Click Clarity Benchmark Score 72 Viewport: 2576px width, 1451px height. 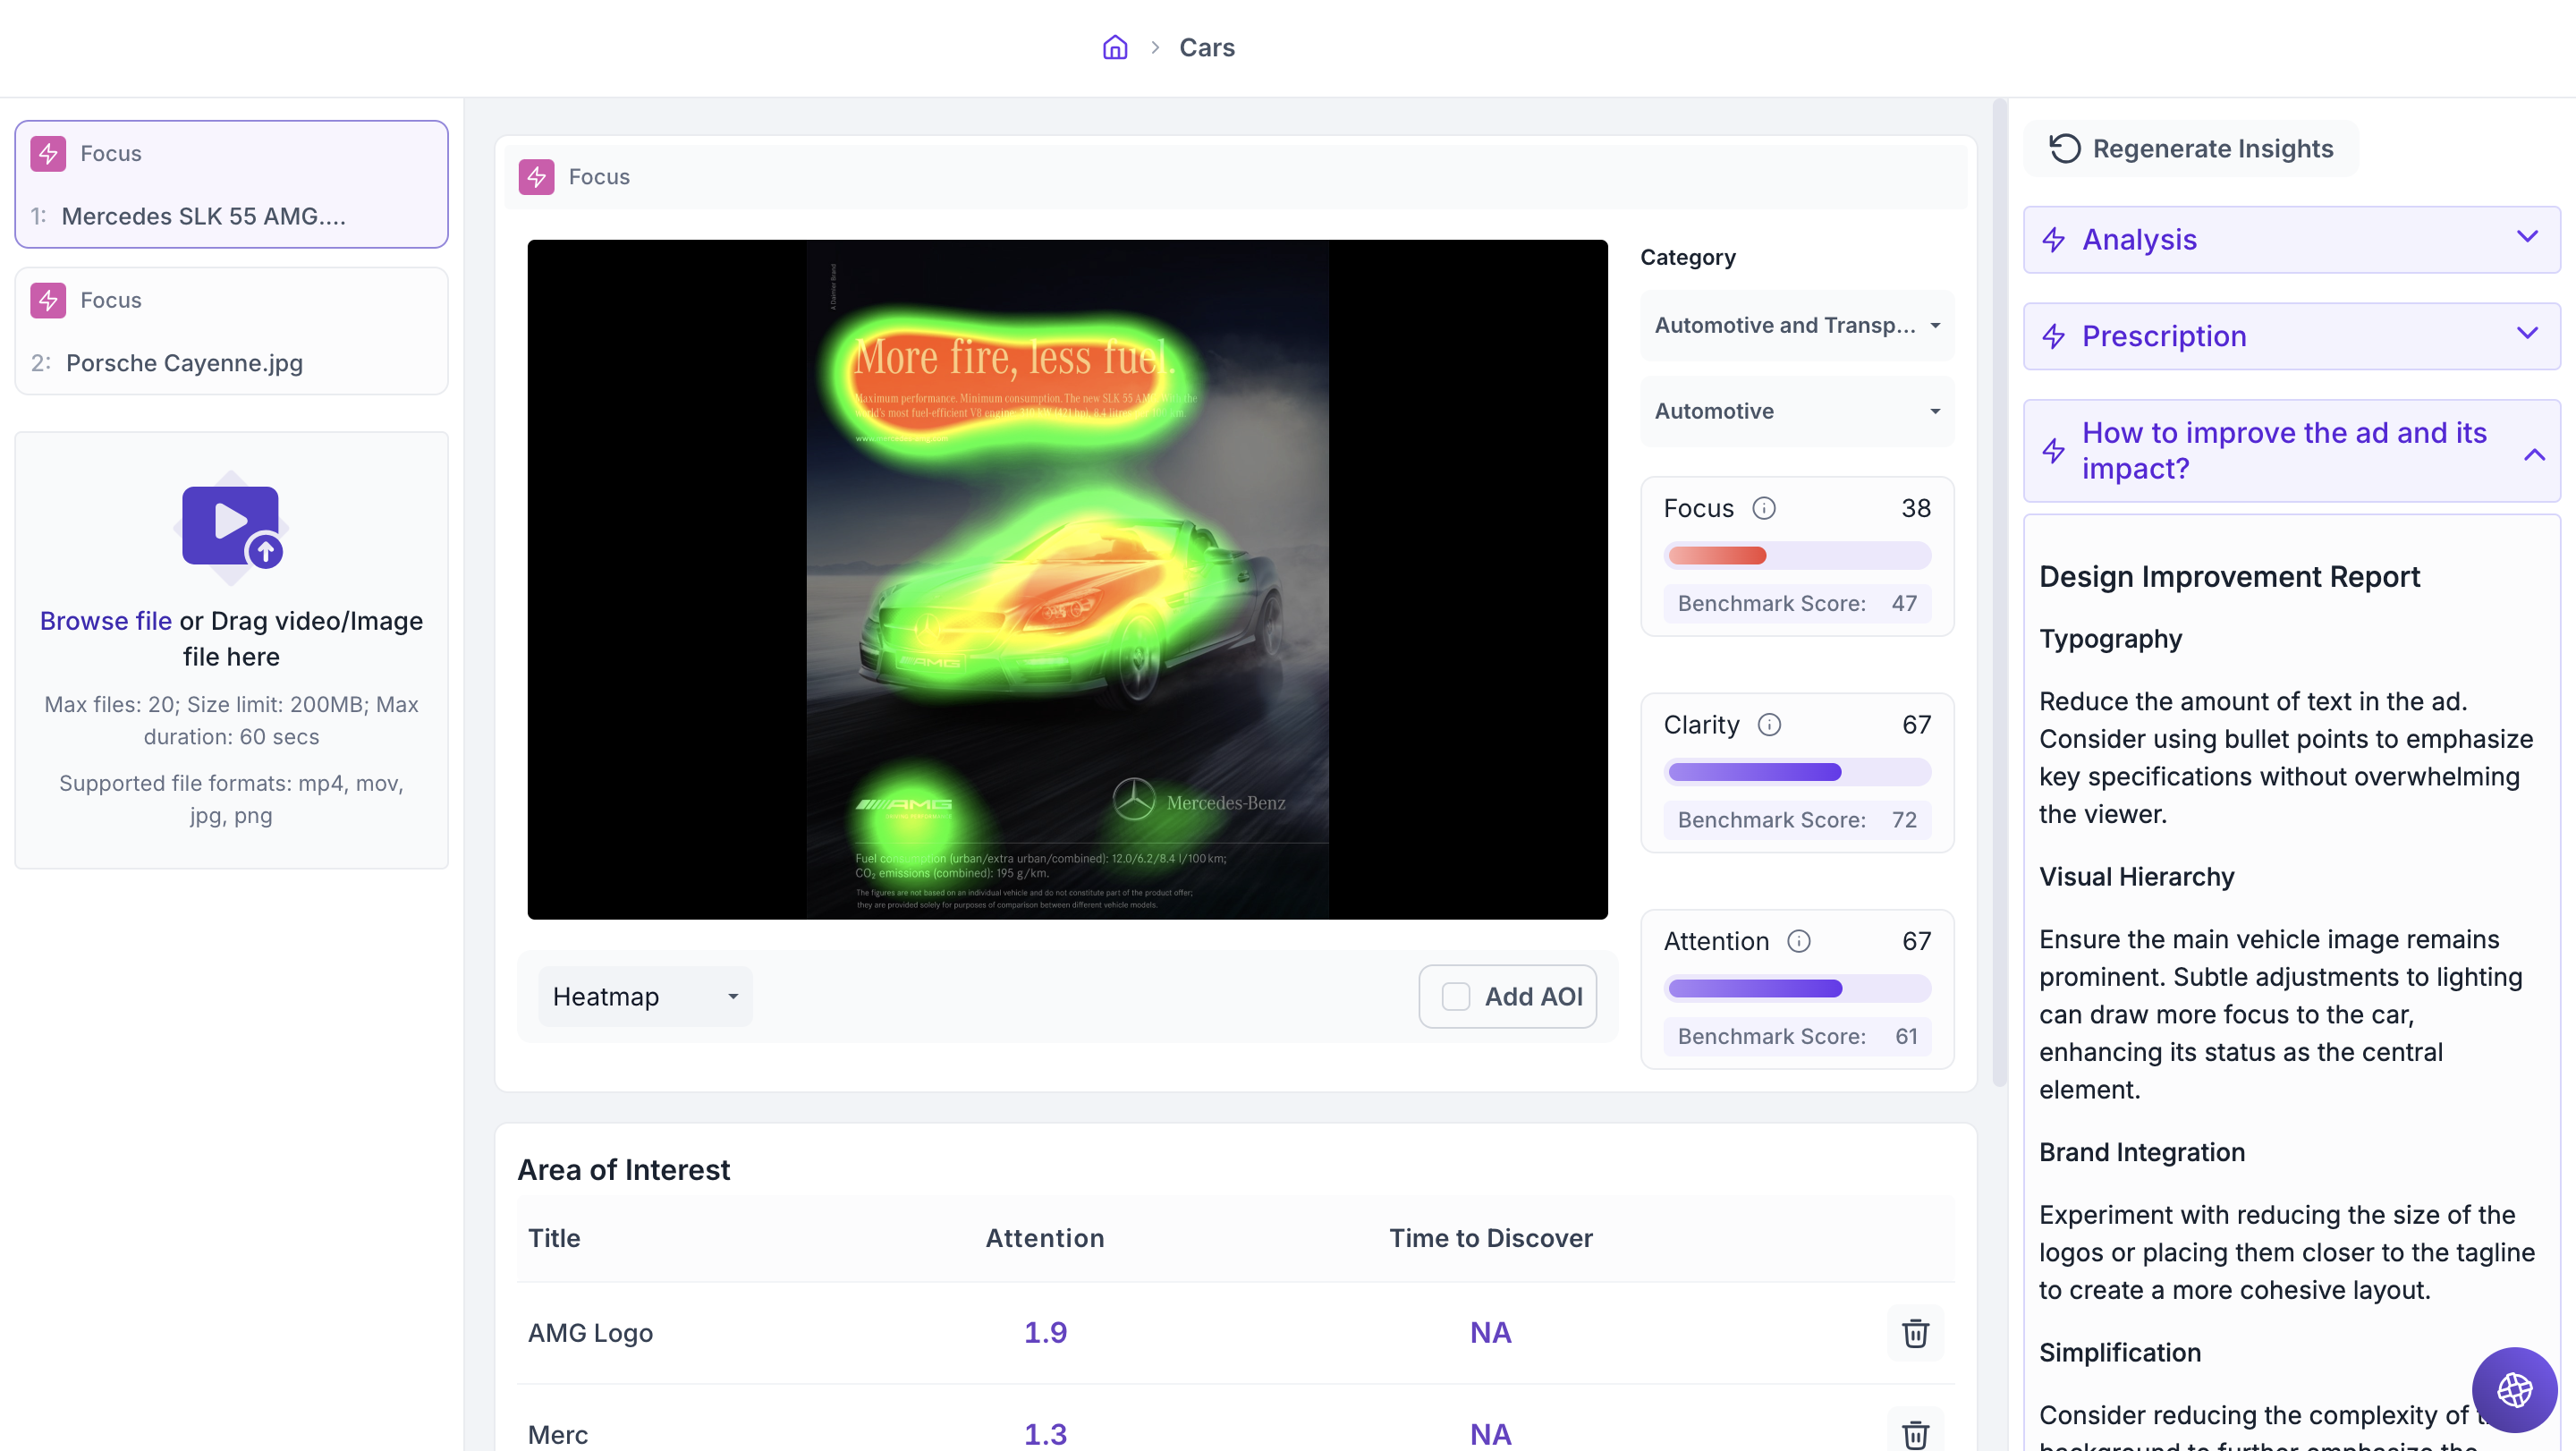pos(1796,819)
